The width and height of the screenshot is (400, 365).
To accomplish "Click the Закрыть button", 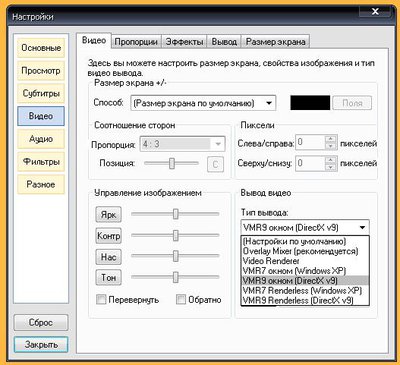I will (x=41, y=345).
